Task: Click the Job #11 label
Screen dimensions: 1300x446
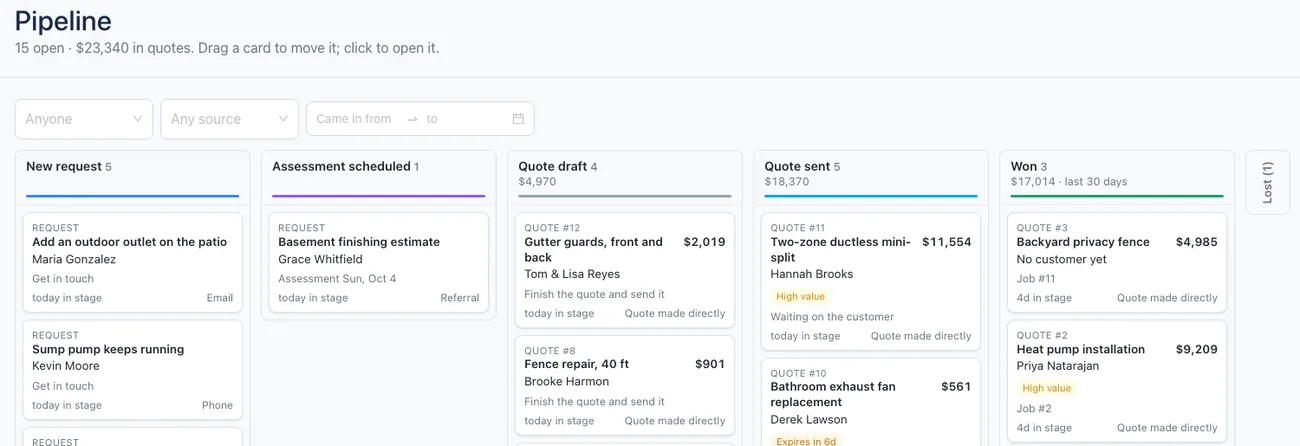Action: click(x=1036, y=279)
